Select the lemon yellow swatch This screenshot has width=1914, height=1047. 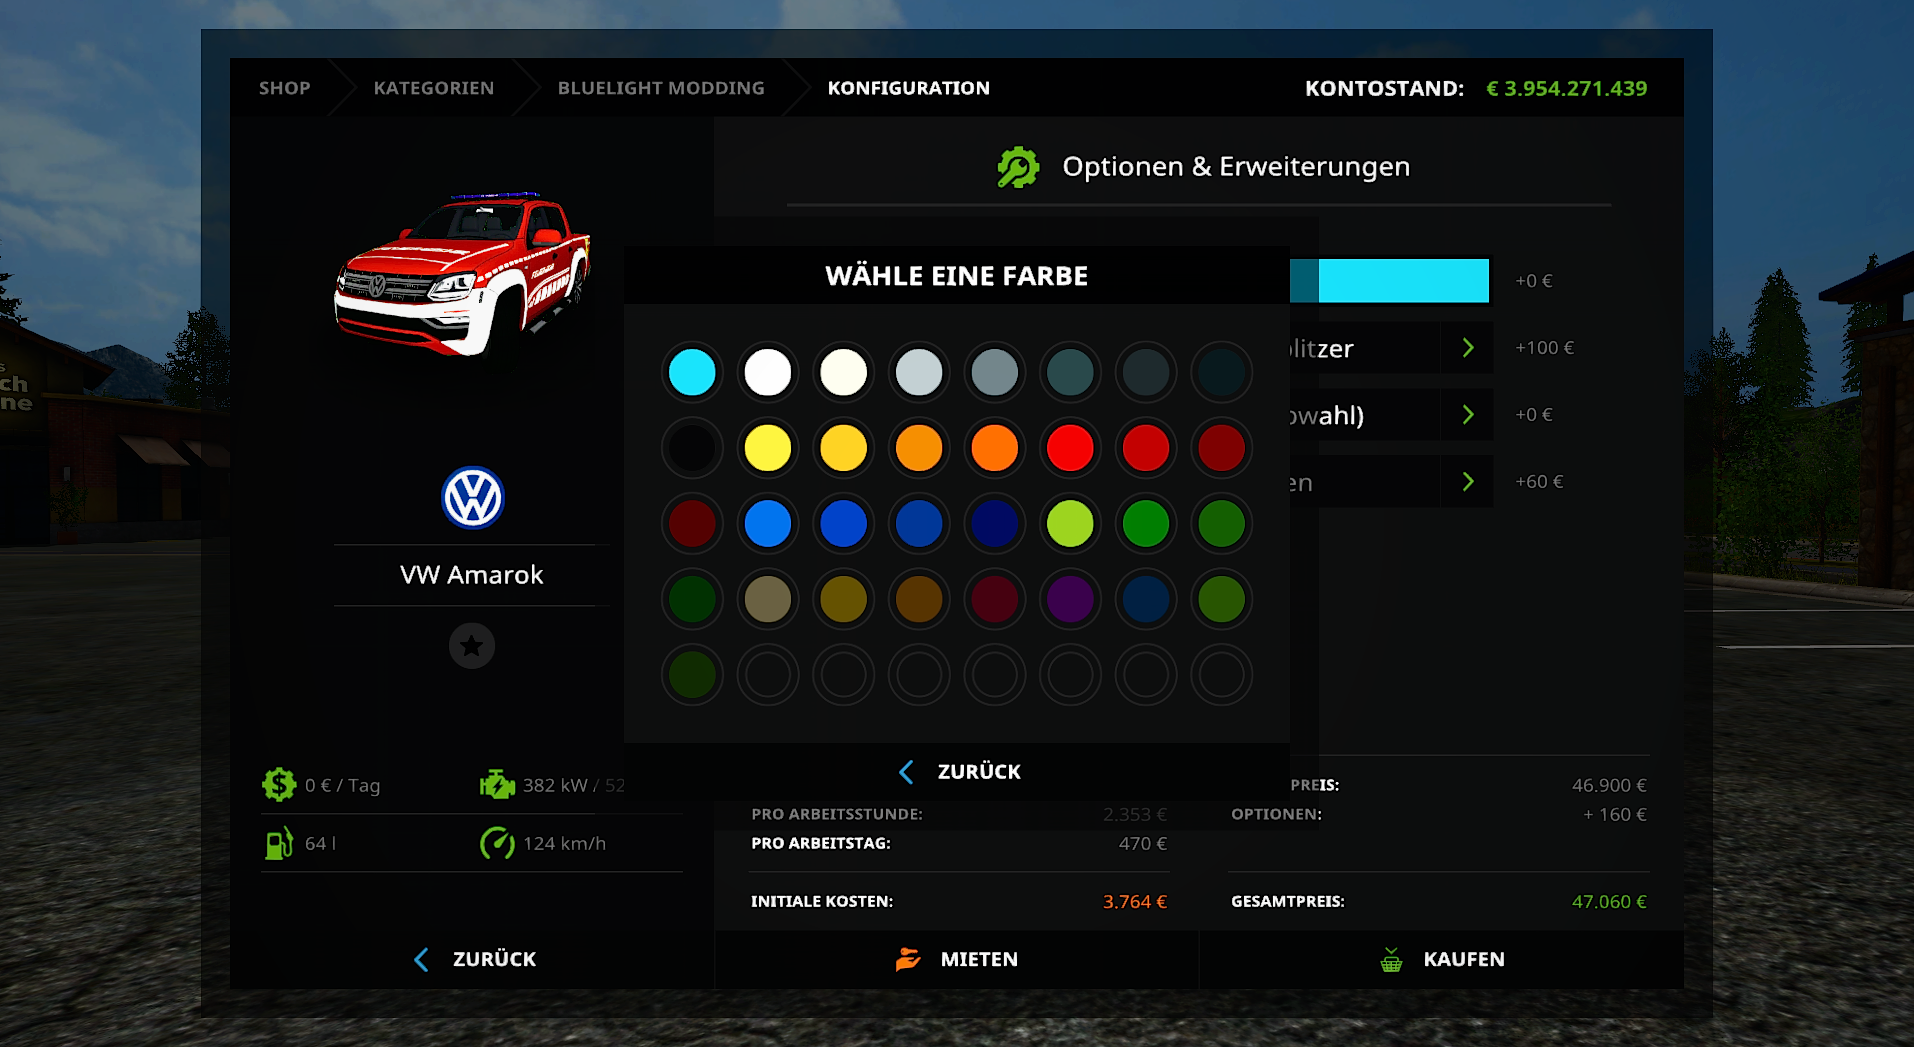pyautogui.click(x=768, y=448)
